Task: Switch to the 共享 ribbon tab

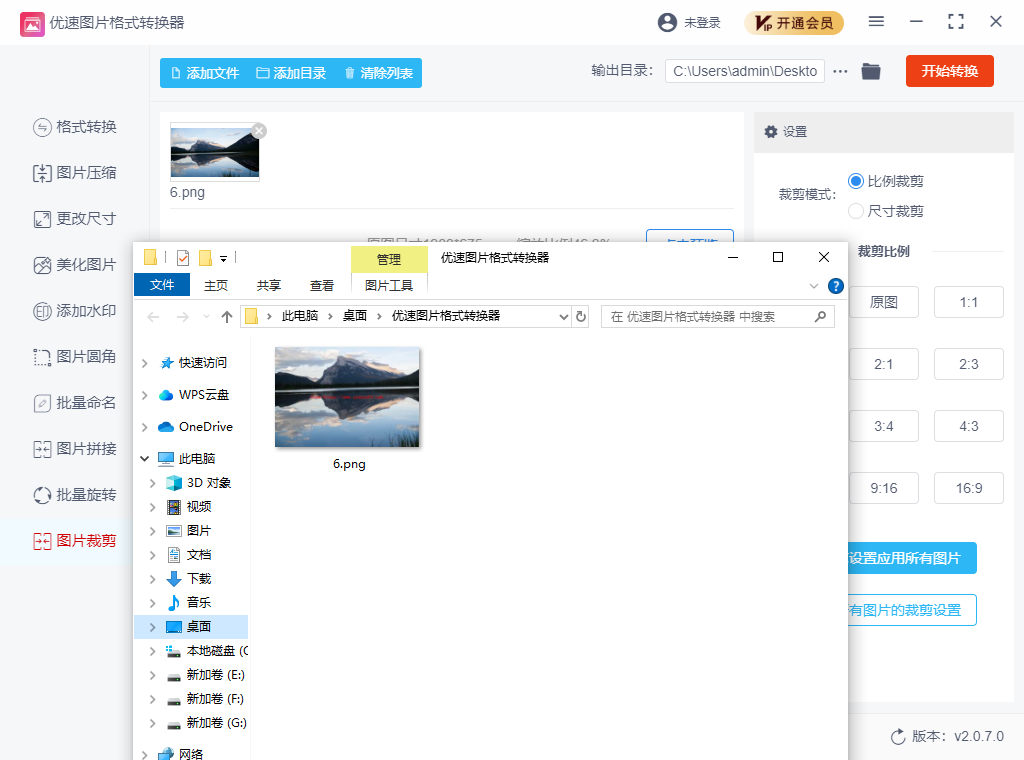Action: (x=268, y=285)
